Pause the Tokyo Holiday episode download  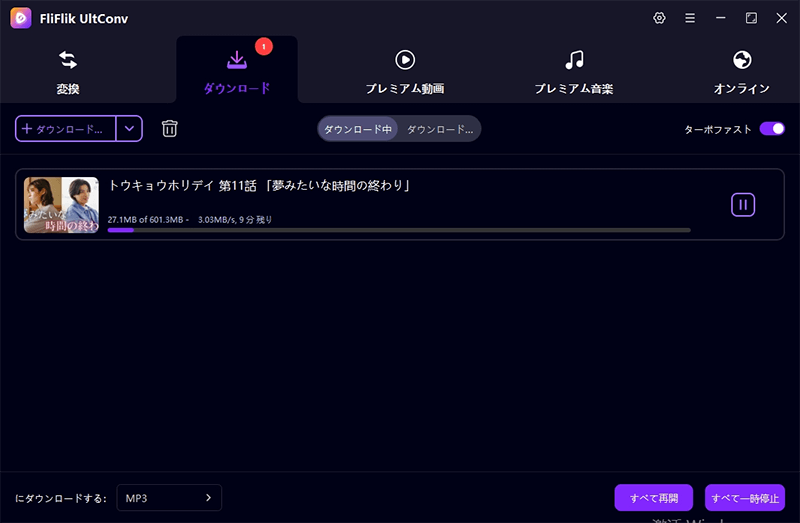tap(742, 204)
